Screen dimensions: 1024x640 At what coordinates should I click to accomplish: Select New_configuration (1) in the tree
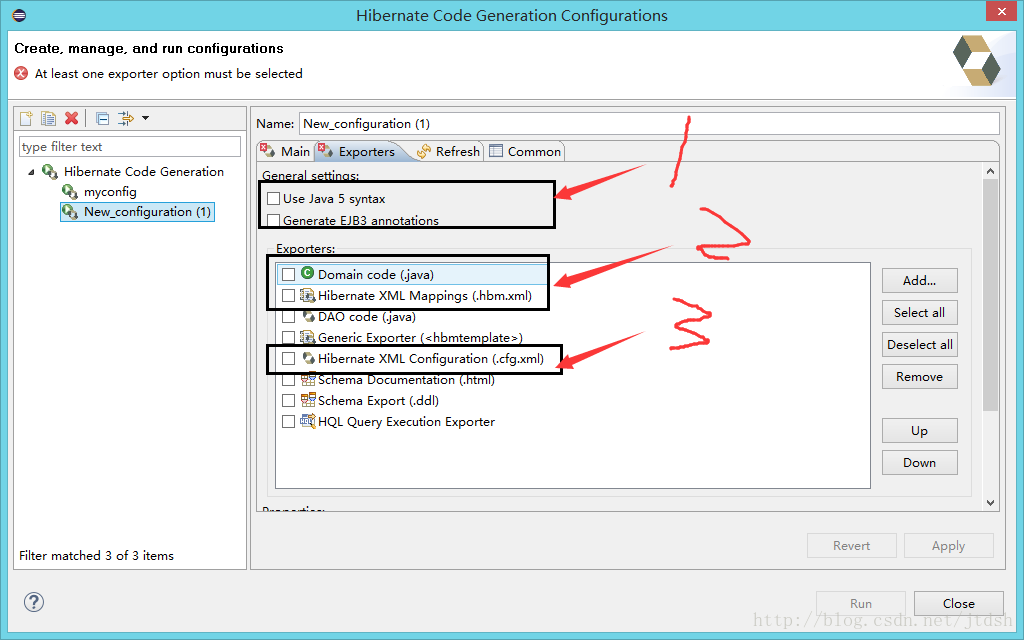pyautogui.click(x=147, y=212)
